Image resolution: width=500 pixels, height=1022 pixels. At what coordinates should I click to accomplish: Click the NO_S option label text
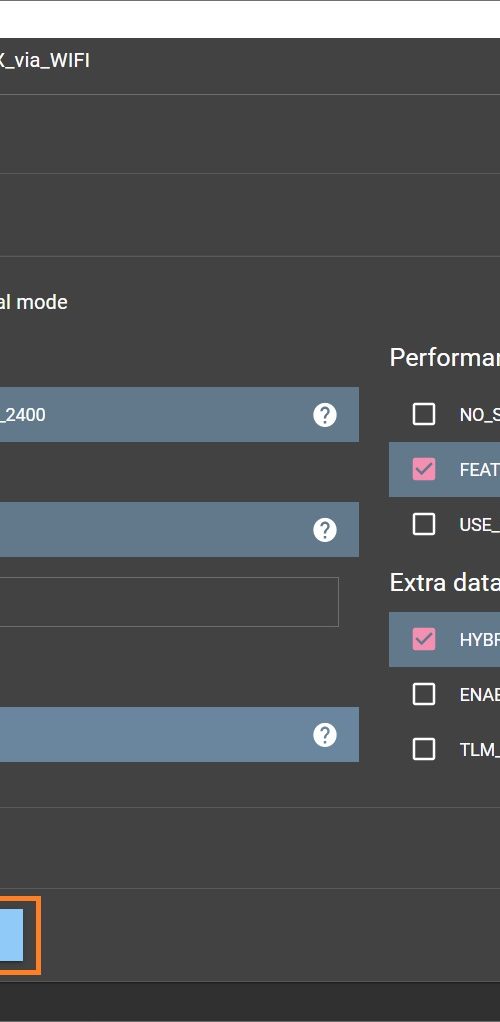pos(480,415)
